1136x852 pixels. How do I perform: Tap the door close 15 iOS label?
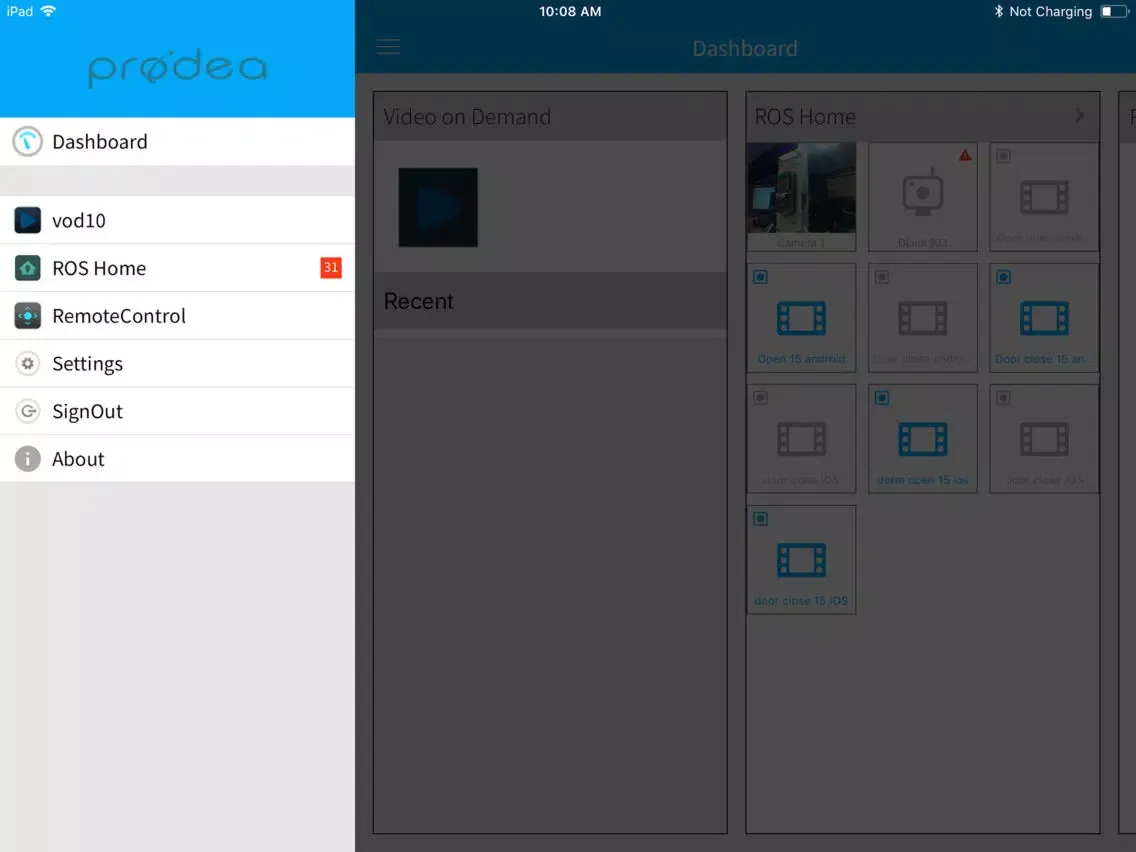click(x=801, y=601)
